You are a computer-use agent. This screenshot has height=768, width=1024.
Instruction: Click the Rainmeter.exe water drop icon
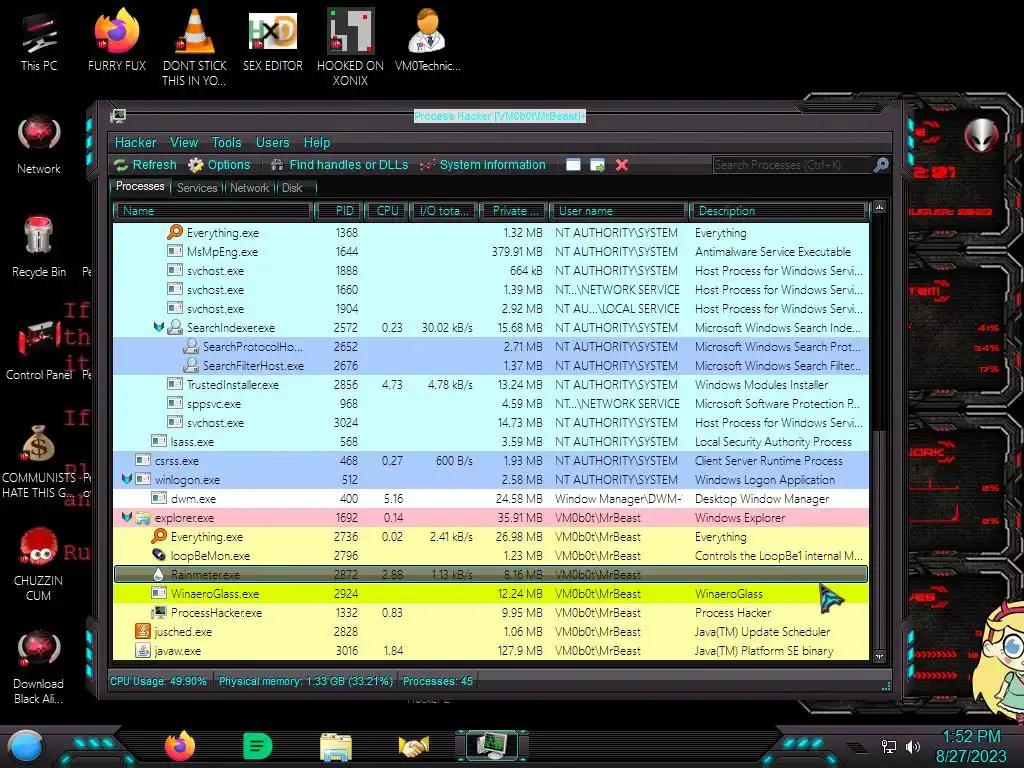pyautogui.click(x=159, y=574)
